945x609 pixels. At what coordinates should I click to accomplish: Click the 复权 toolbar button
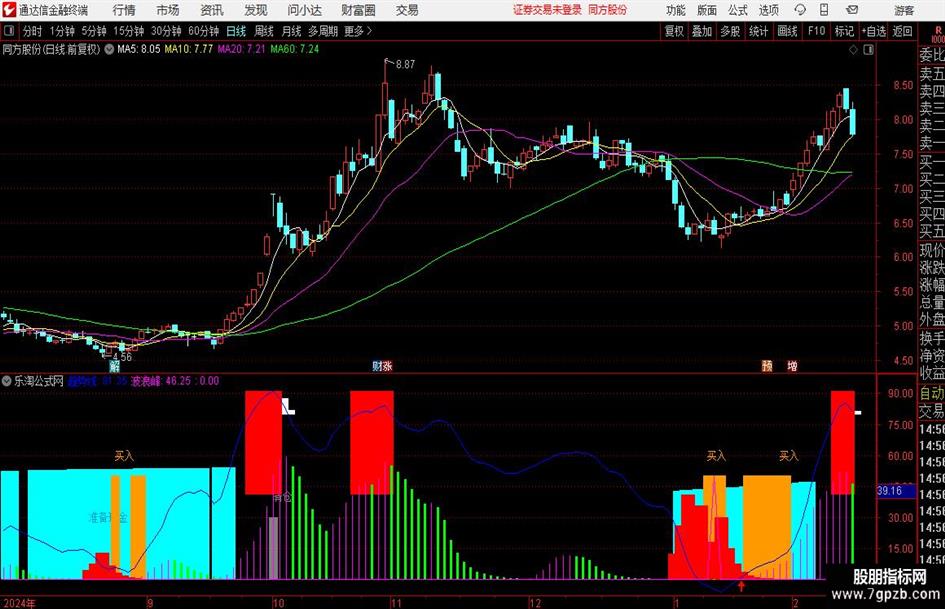pyautogui.click(x=674, y=31)
